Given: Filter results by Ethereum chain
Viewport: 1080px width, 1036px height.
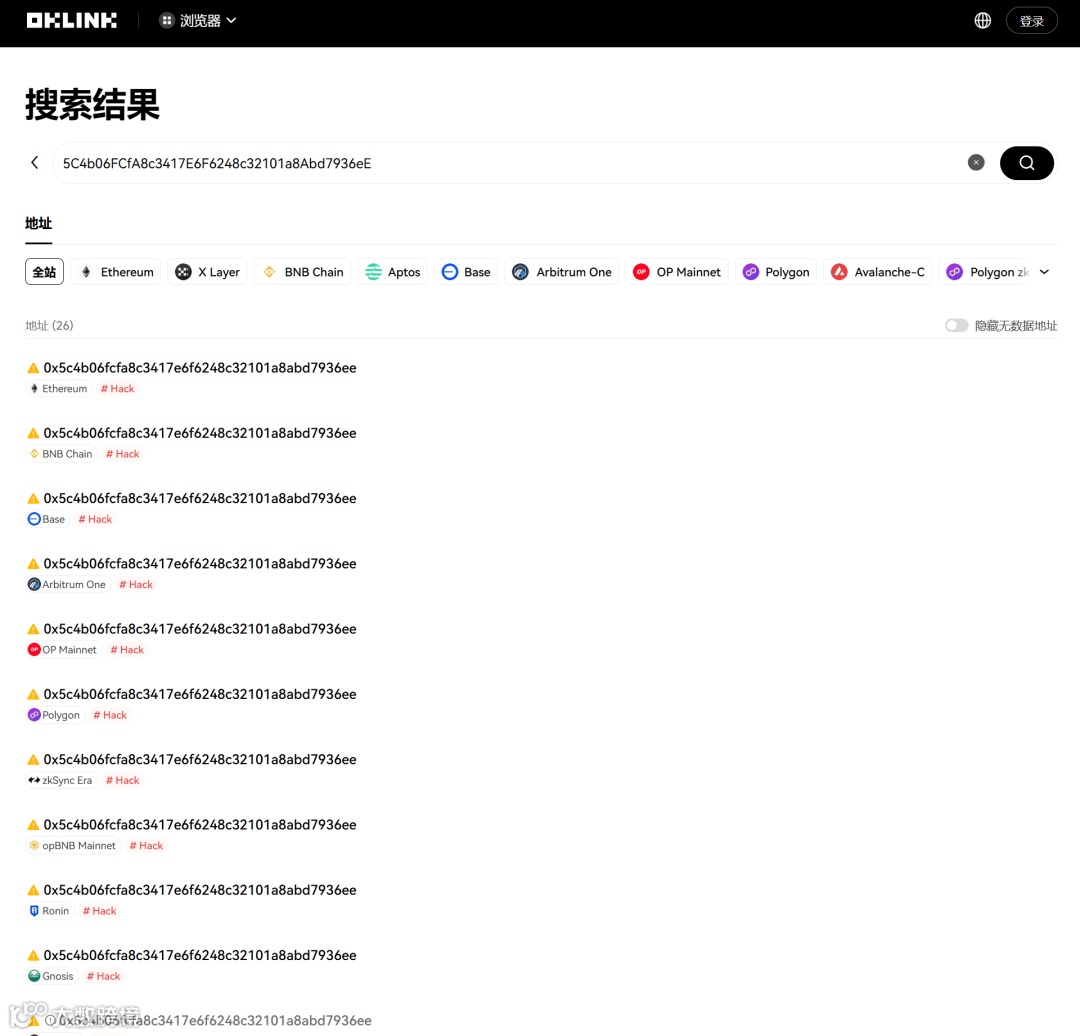Looking at the screenshot, I should pos(116,271).
